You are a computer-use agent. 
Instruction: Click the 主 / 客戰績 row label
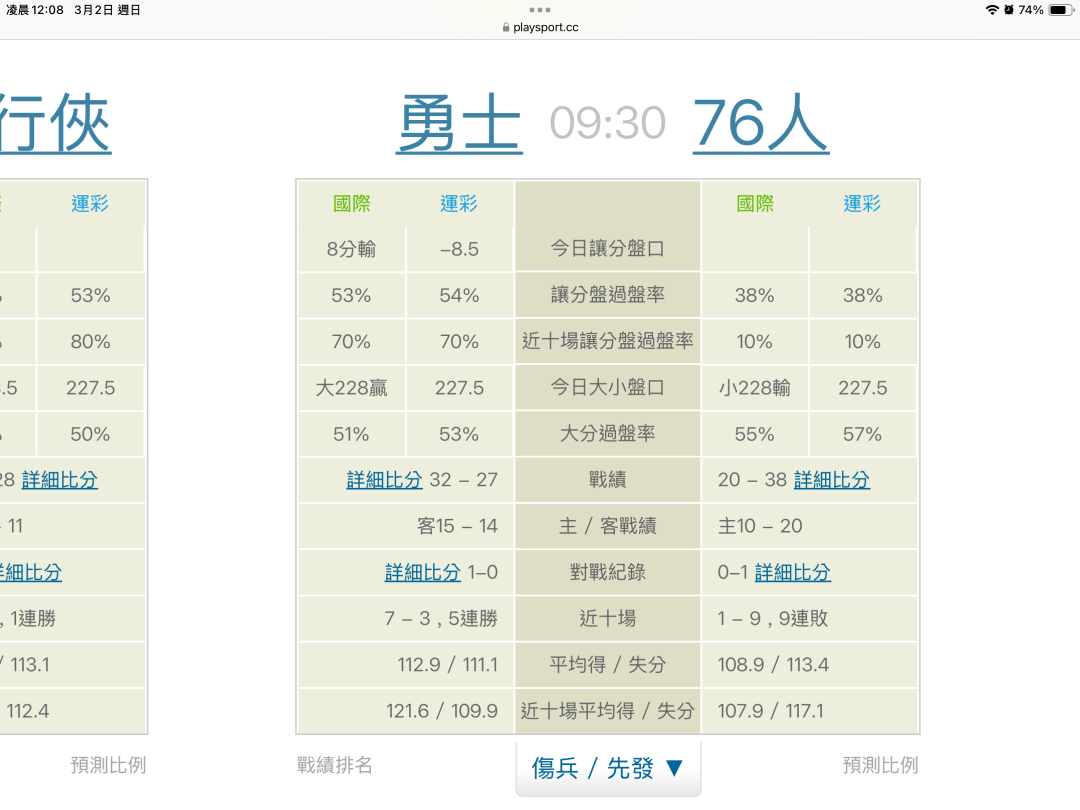608,526
